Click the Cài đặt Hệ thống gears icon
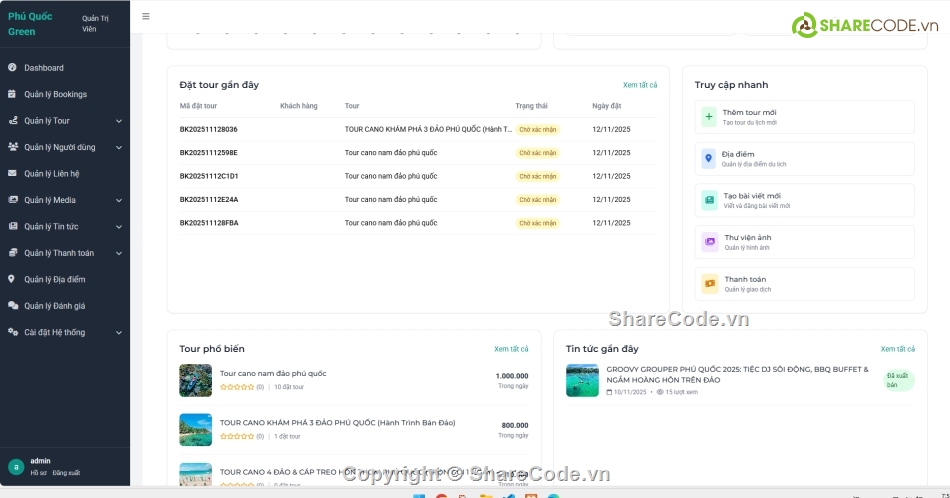The image size is (950, 498). pyautogui.click(x=13, y=332)
